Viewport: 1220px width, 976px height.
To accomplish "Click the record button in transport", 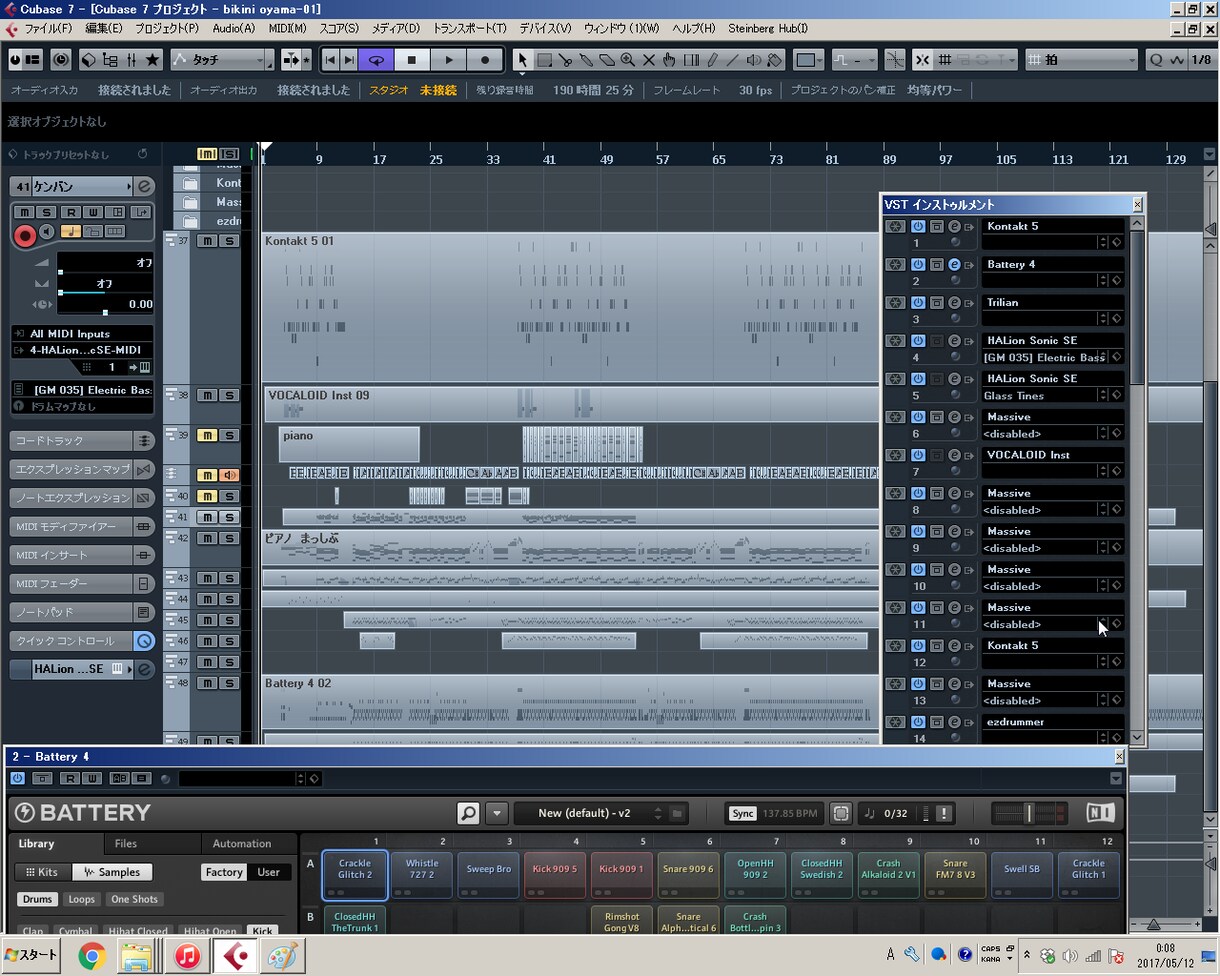I will [x=485, y=60].
